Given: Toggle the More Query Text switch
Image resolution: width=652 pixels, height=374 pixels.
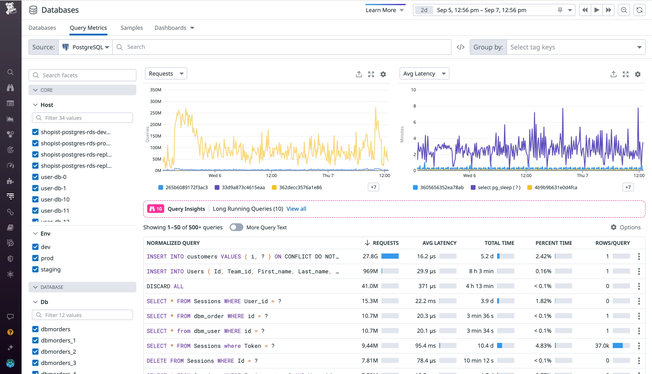Looking at the screenshot, I should [236, 227].
